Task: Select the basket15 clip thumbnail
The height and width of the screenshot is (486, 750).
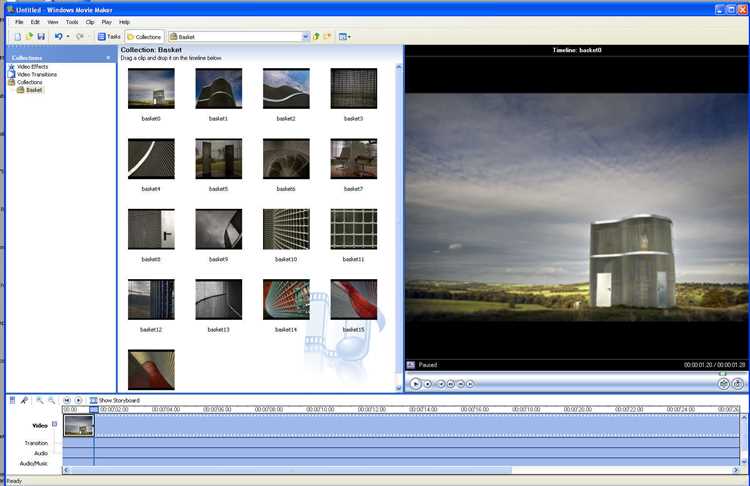Action: point(353,299)
